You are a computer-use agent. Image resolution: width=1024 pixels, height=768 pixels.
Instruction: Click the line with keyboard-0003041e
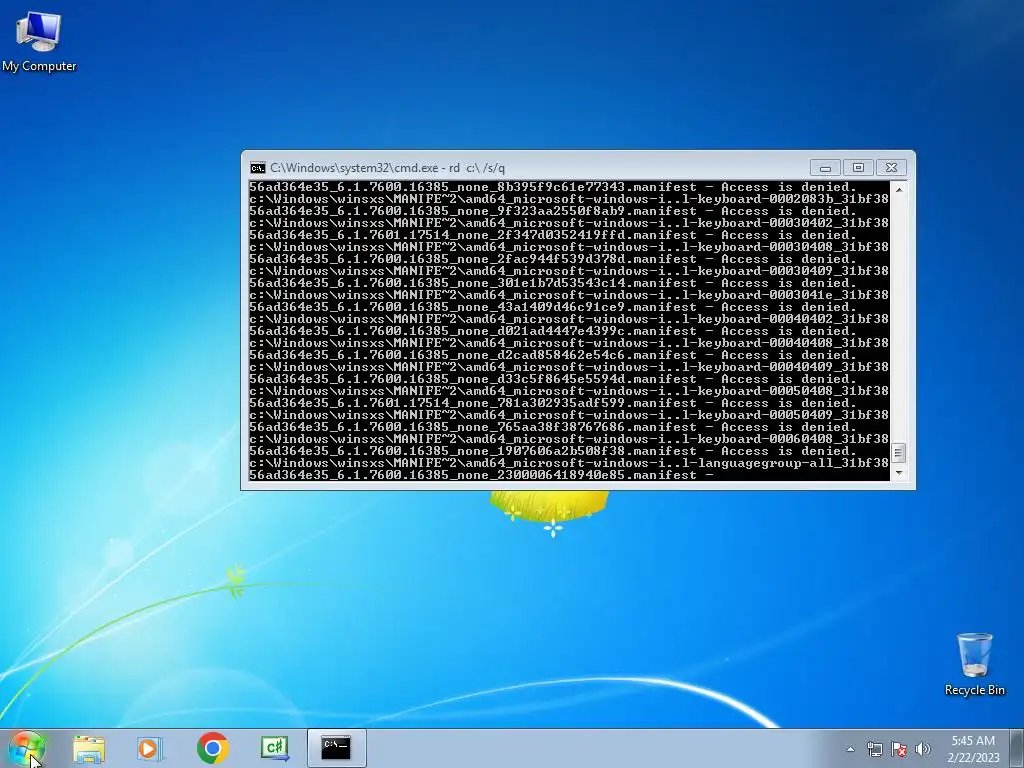[569, 295]
